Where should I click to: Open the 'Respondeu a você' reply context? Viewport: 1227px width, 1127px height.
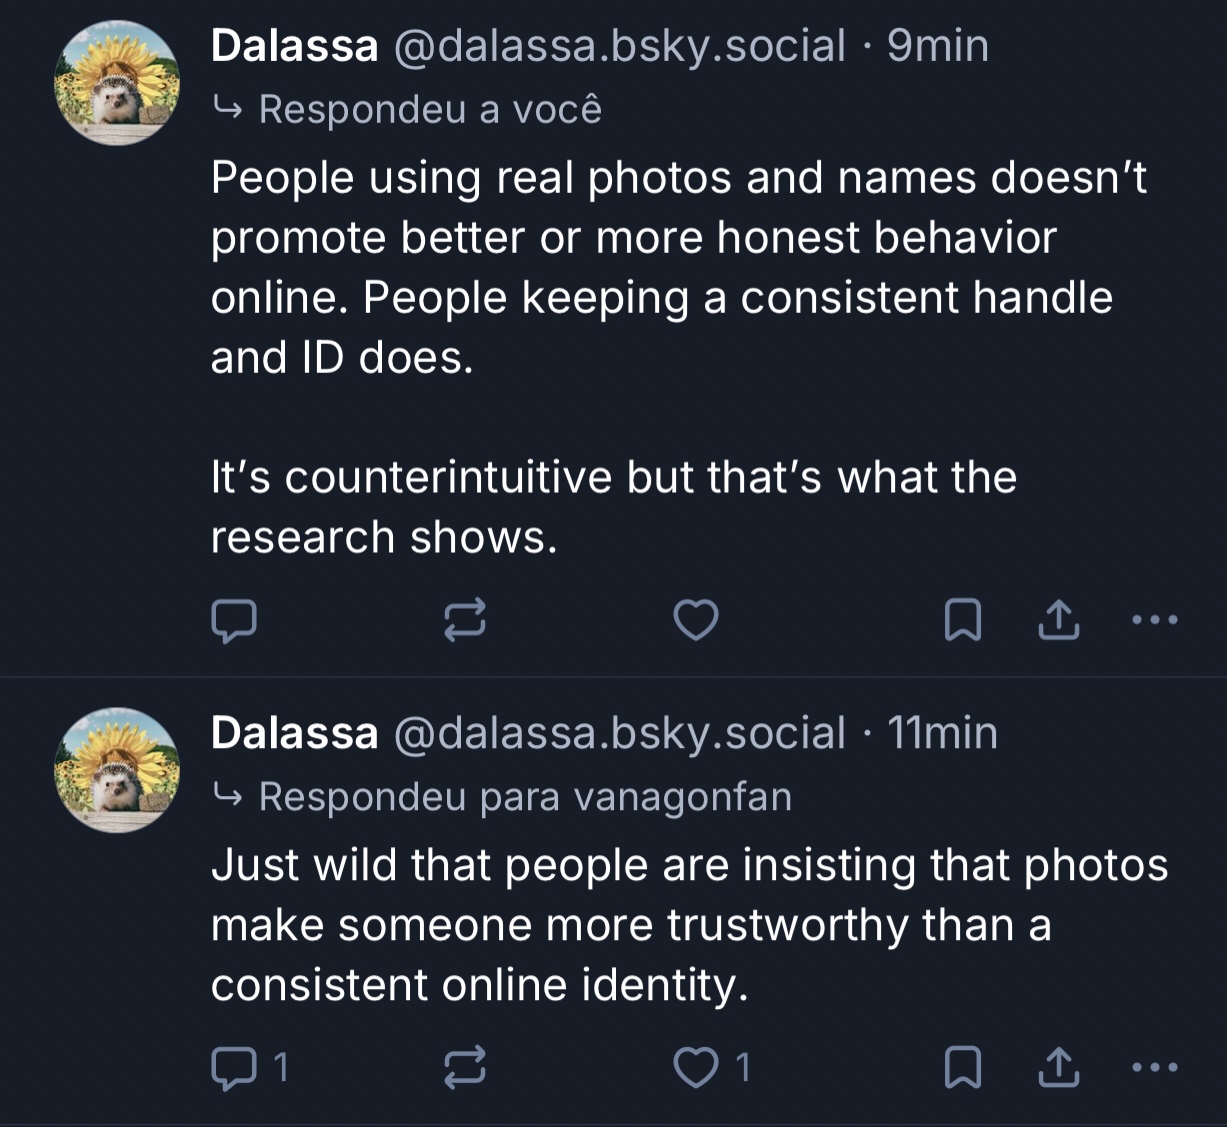pyautogui.click(x=430, y=109)
